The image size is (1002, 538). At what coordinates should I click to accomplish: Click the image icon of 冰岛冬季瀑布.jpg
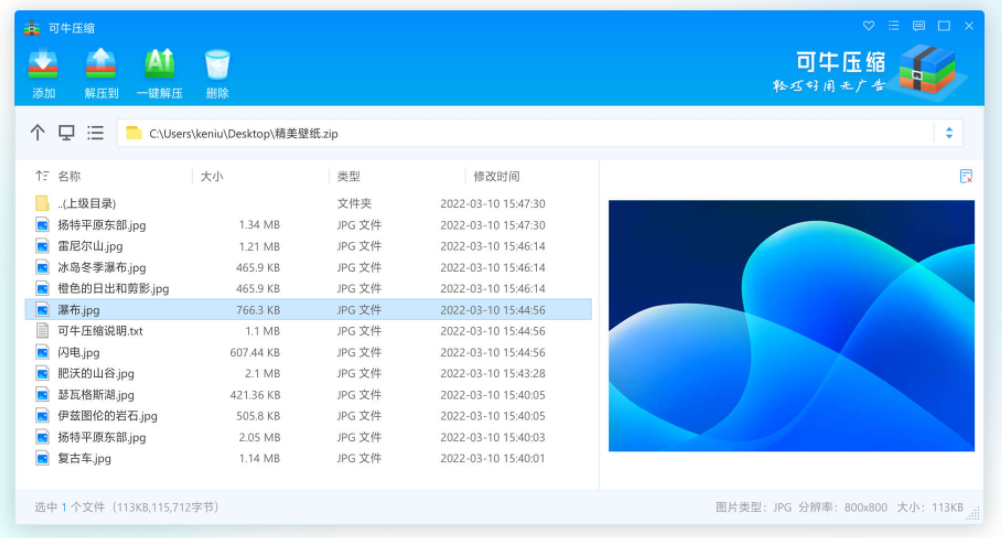coord(42,267)
